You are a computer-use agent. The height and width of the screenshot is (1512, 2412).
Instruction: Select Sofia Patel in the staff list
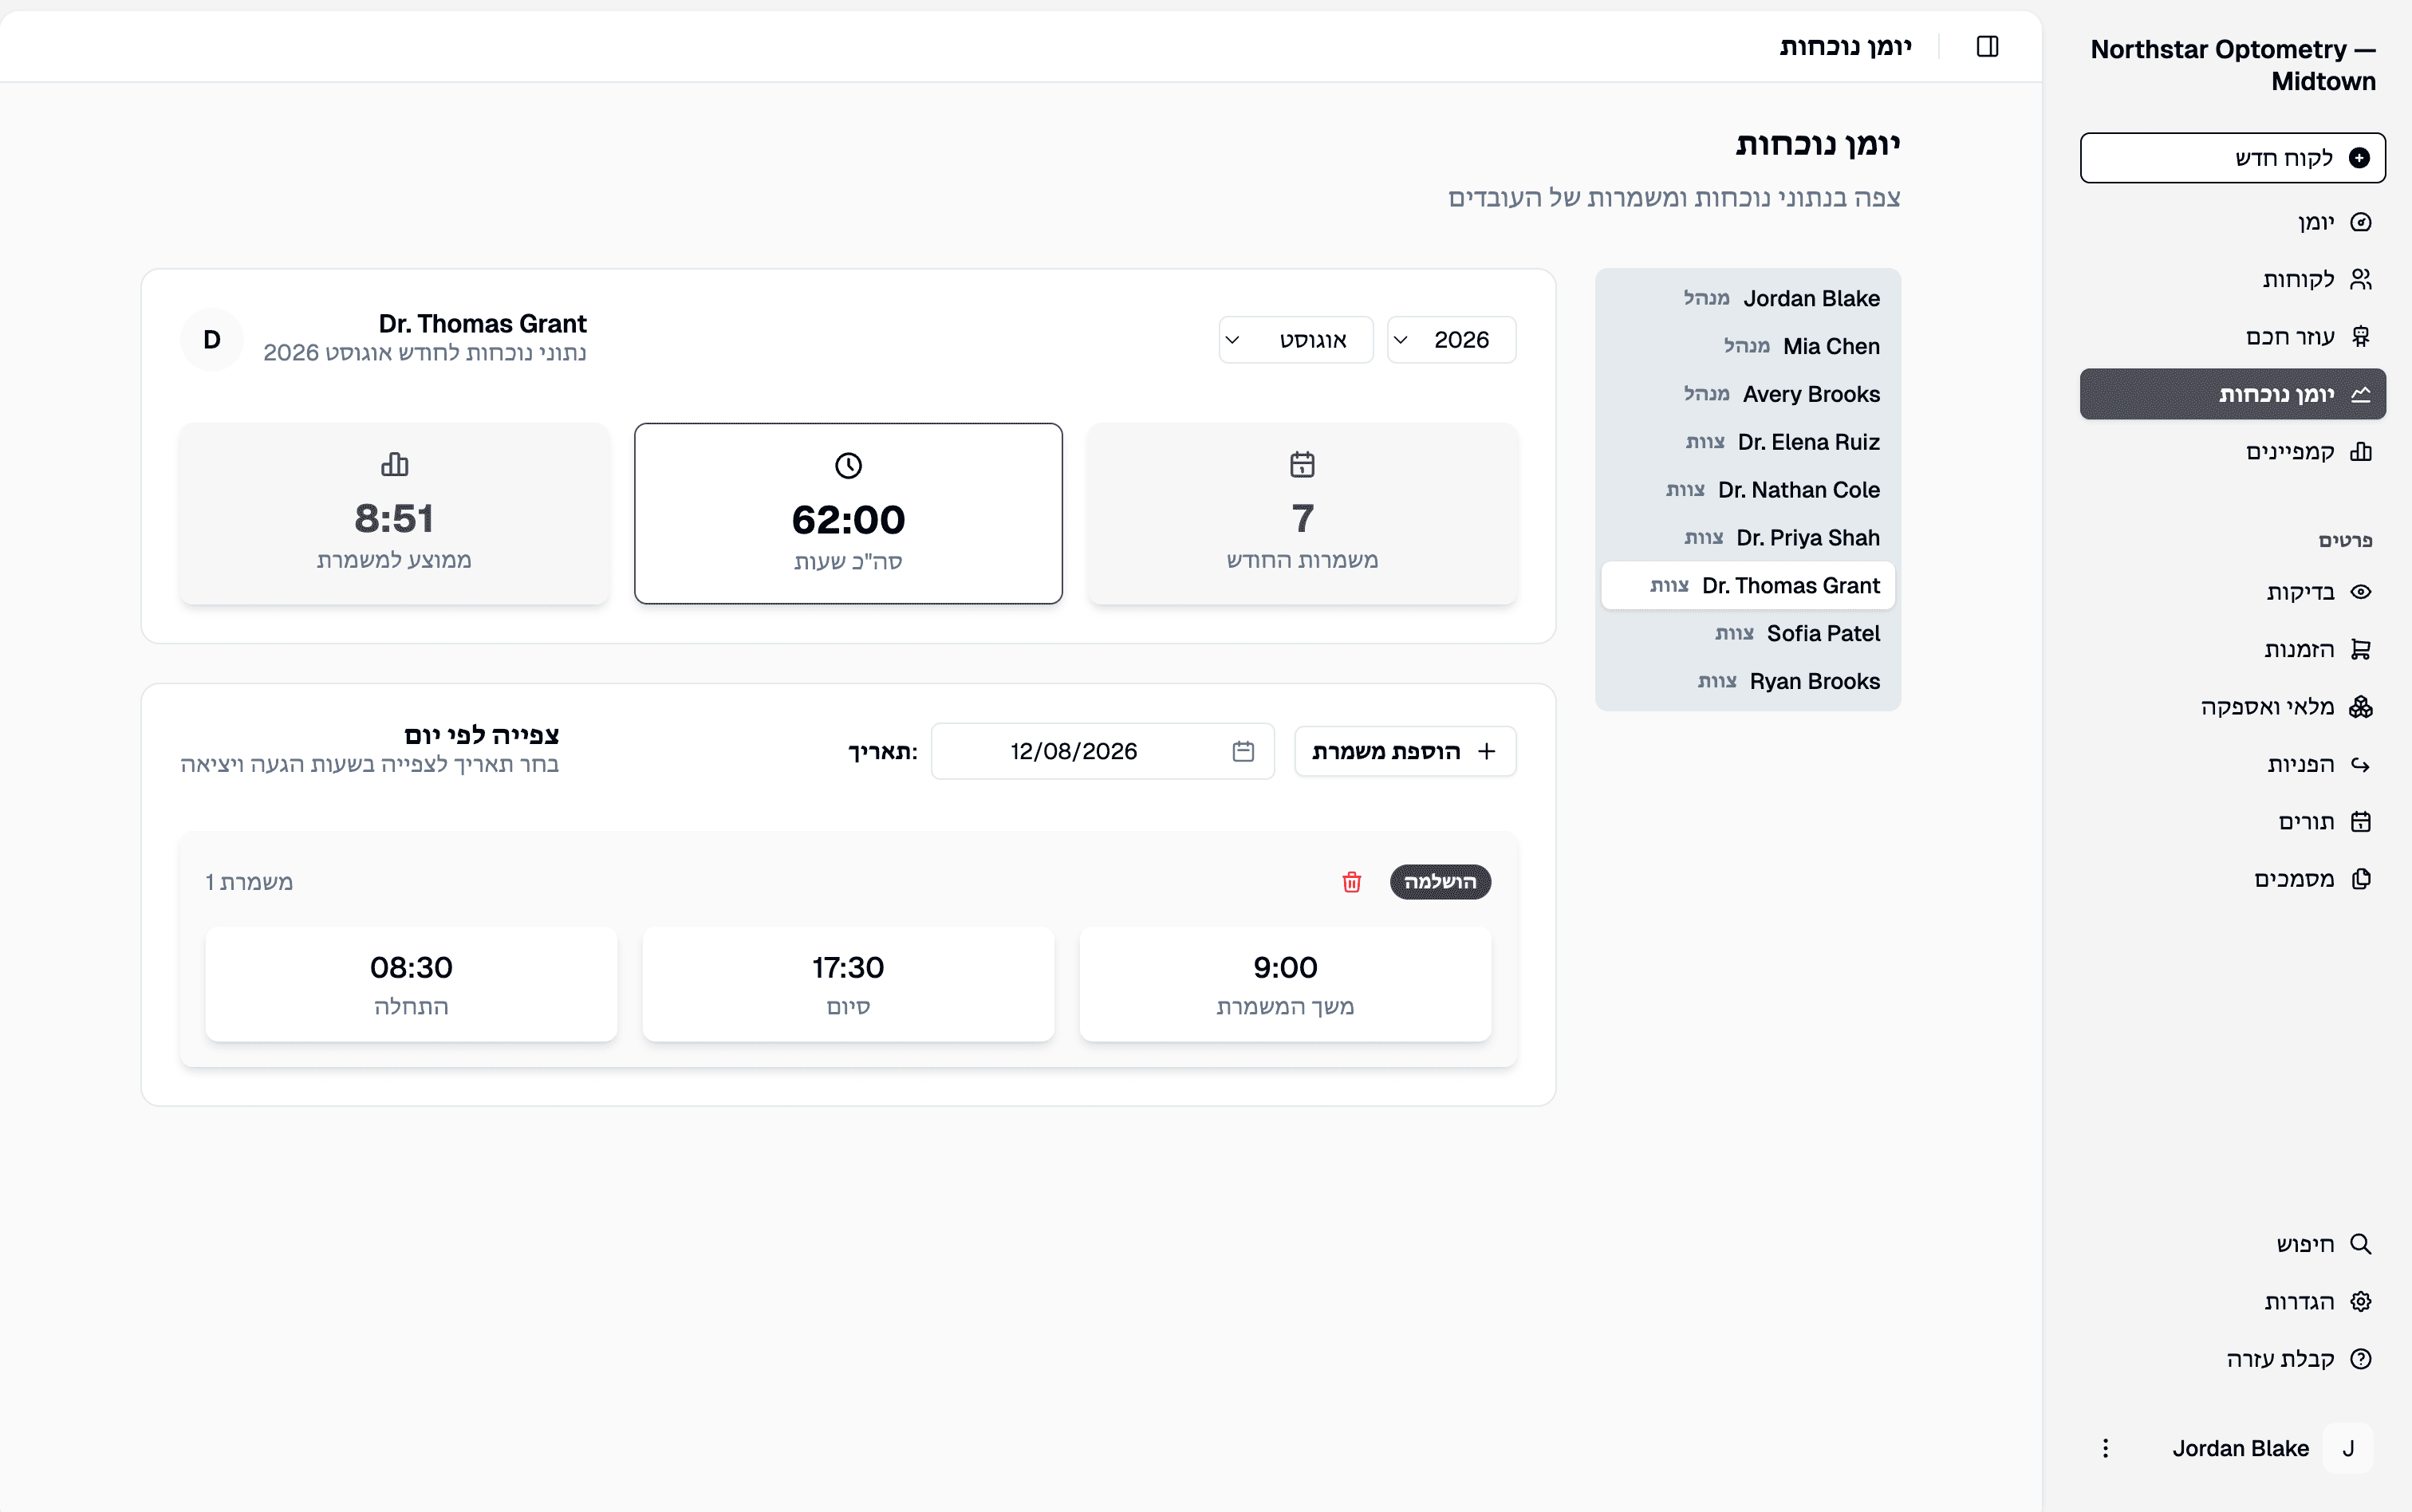pyautogui.click(x=1748, y=634)
